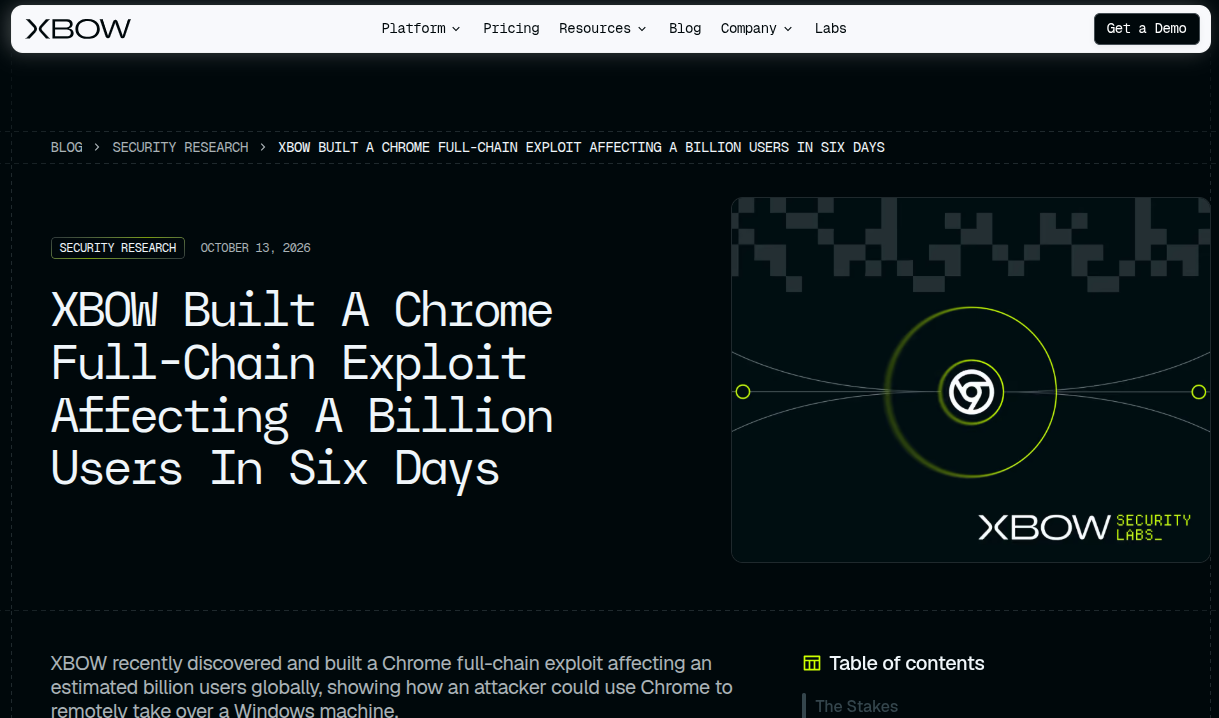Click the Get a Demo button

[x=1146, y=29]
